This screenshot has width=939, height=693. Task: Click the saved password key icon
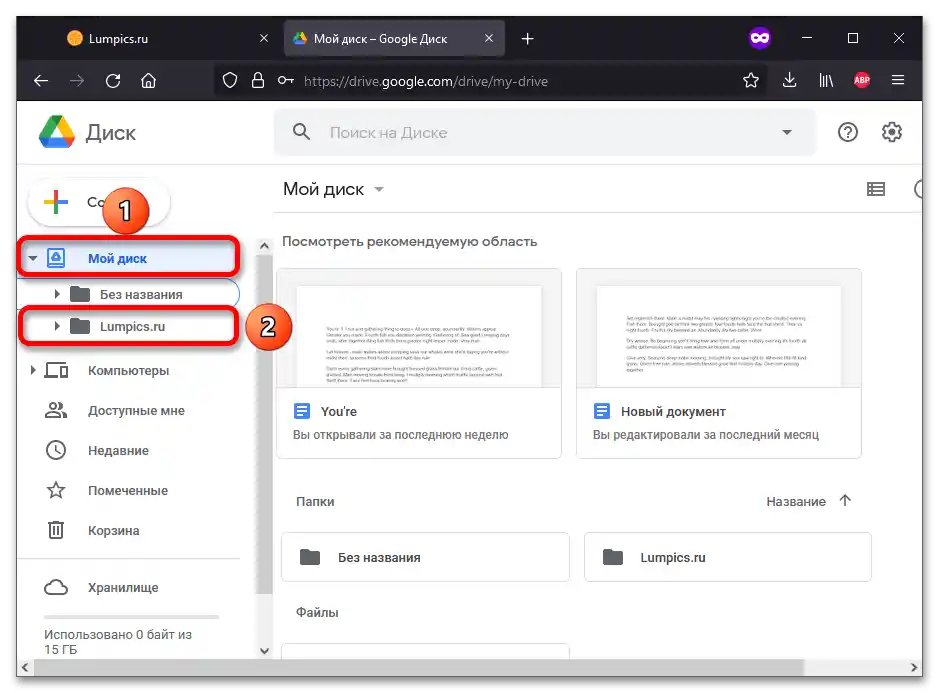tap(286, 80)
